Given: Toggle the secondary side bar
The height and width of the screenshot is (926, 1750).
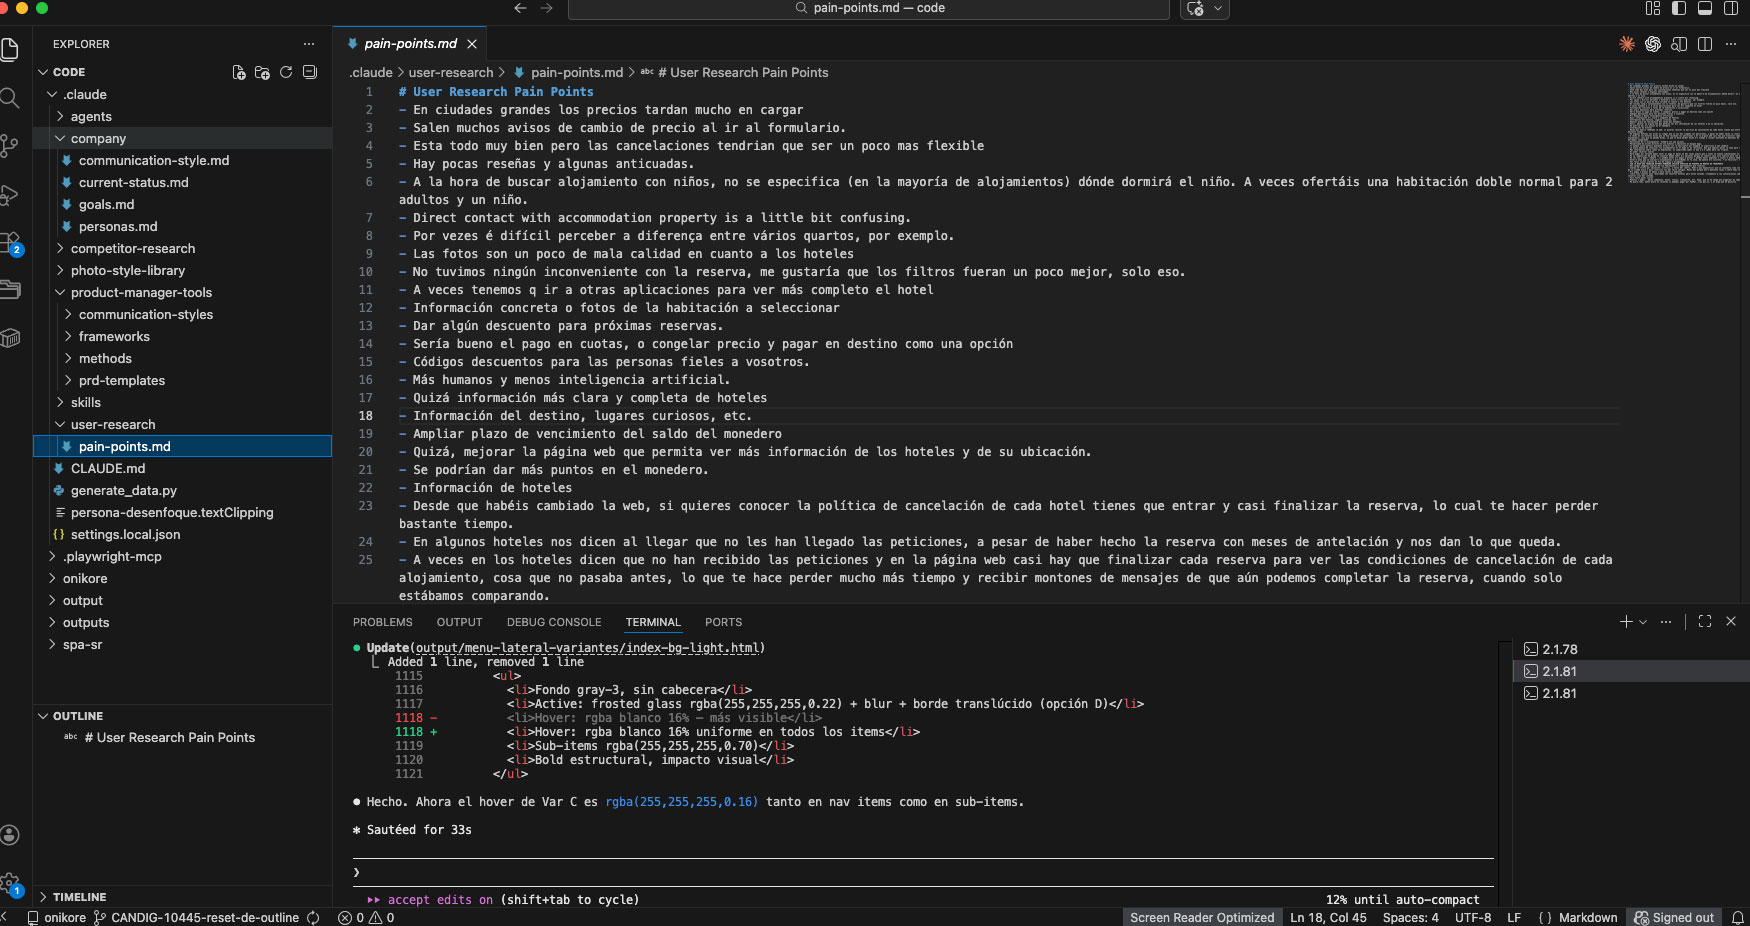Looking at the screenshot, I should click(1731, 8).
